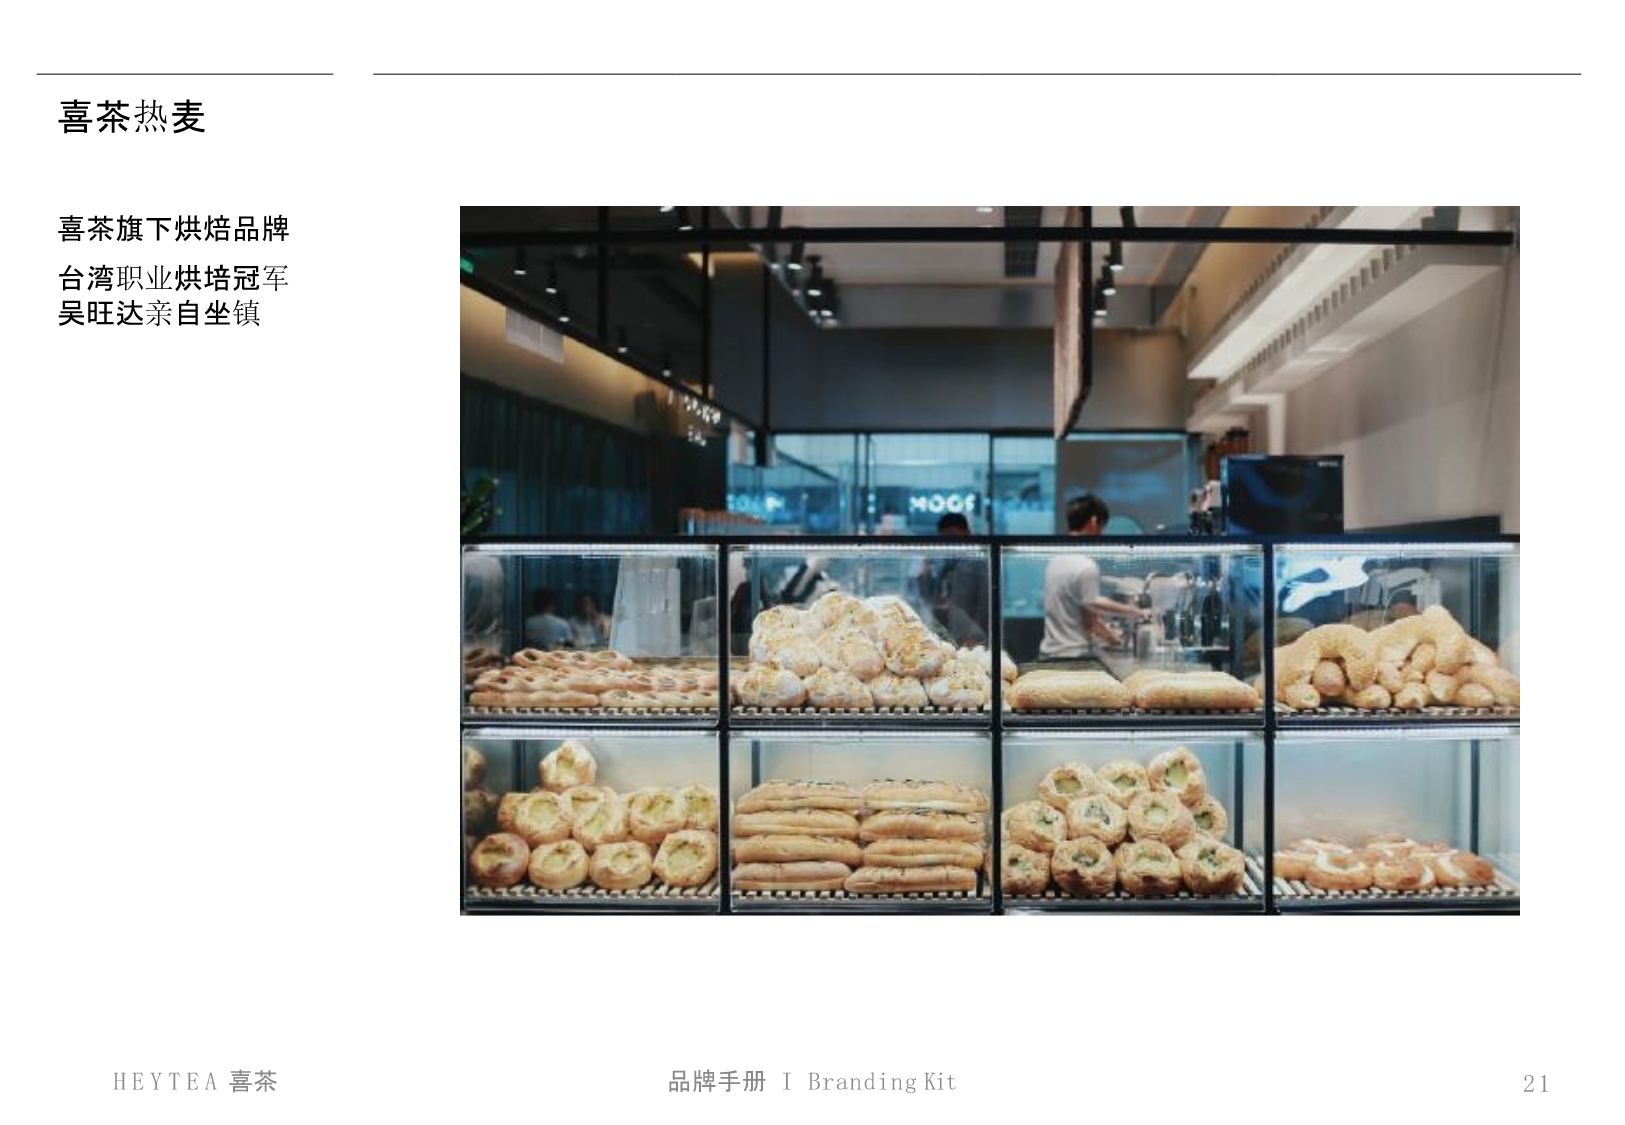
Task: Click the long horizontal rule at top right
Action: pos(977,73)
